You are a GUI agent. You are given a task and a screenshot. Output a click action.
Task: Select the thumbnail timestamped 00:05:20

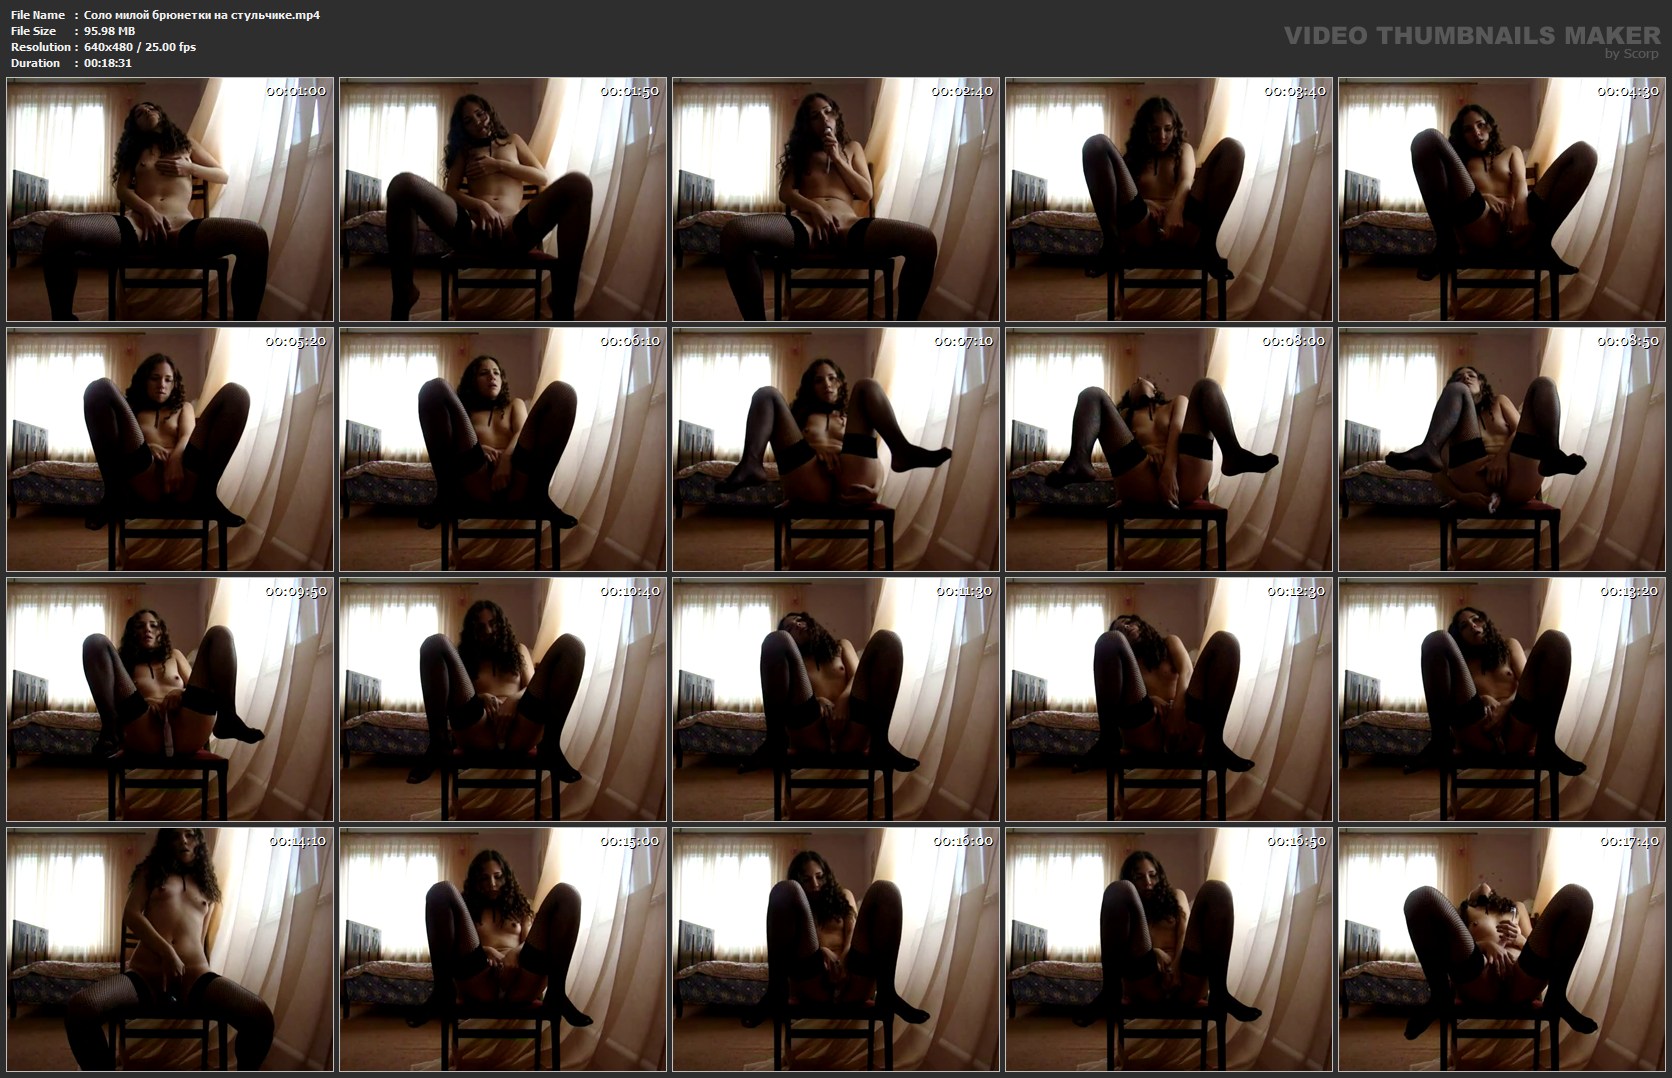tap(169, 449)
